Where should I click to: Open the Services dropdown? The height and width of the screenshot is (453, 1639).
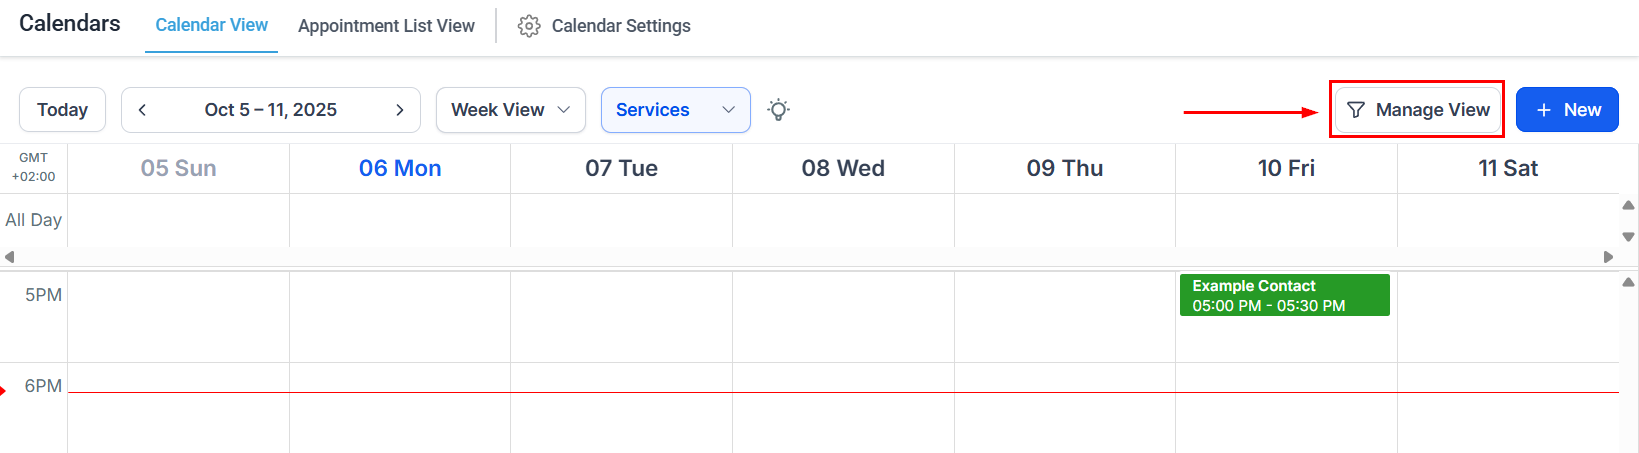click(676, 110)
